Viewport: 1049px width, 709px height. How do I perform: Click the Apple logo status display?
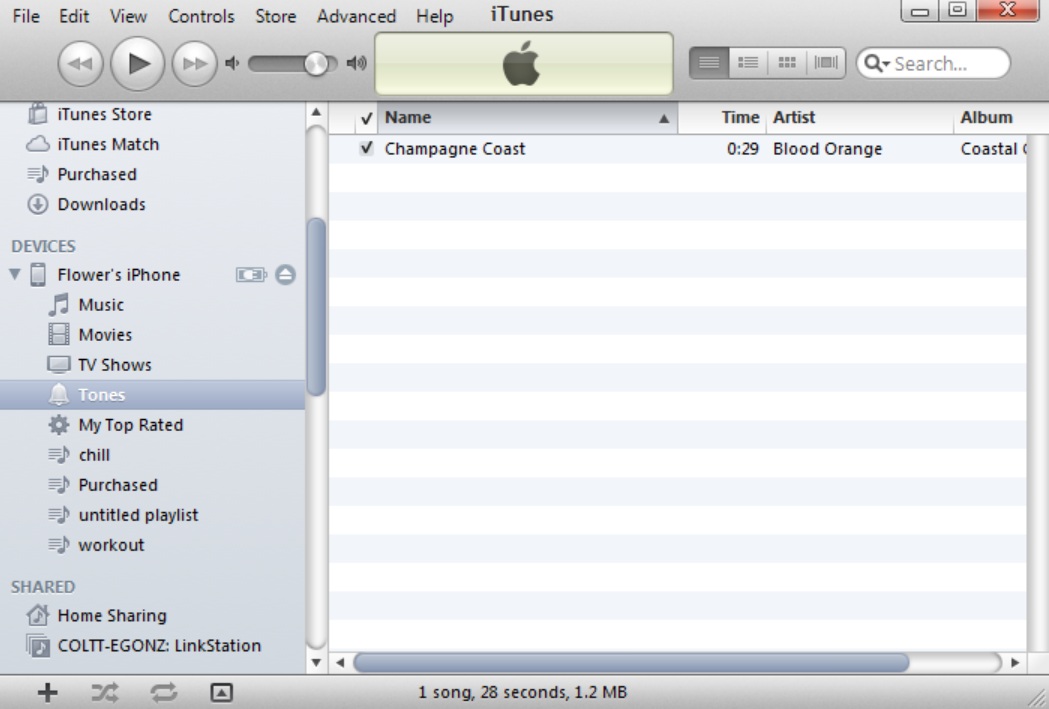[x=521, y=64]
